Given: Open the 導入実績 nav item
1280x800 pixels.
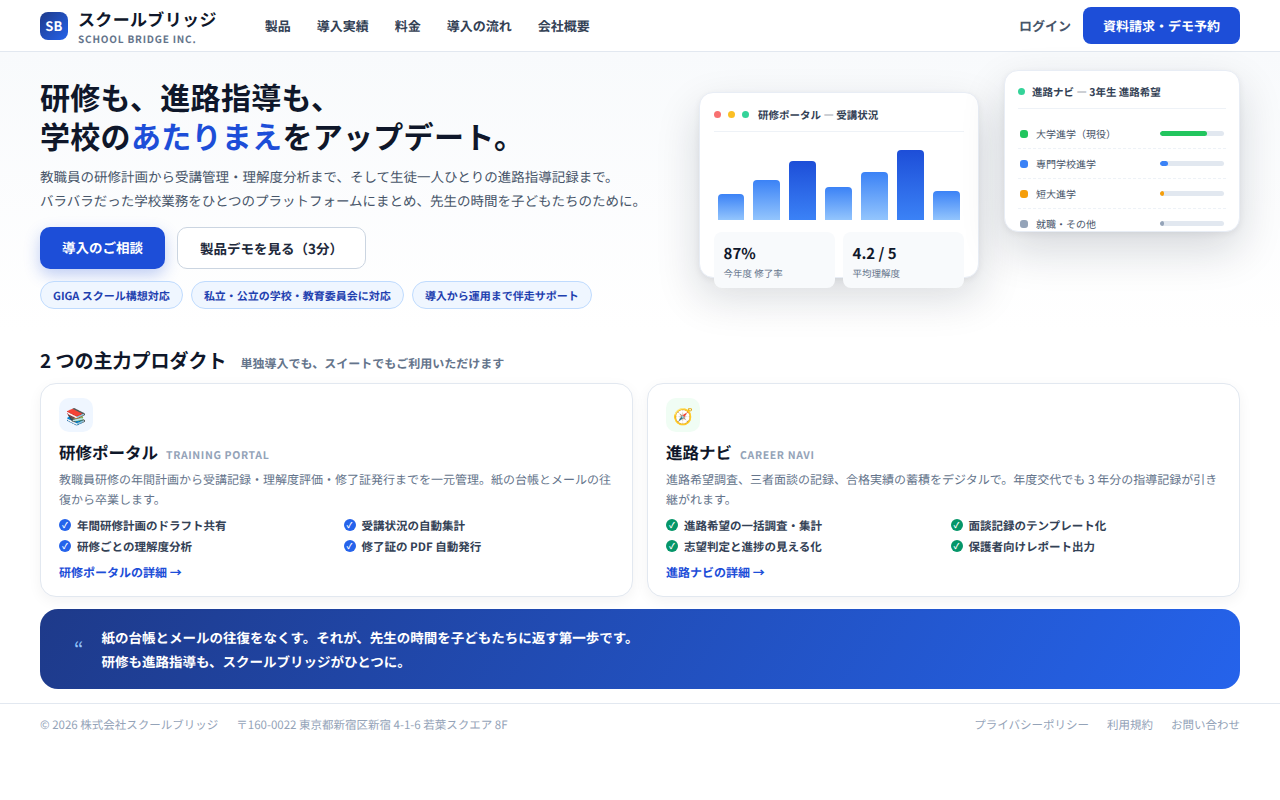Looking at the screenshot, I should pos(343,26).
